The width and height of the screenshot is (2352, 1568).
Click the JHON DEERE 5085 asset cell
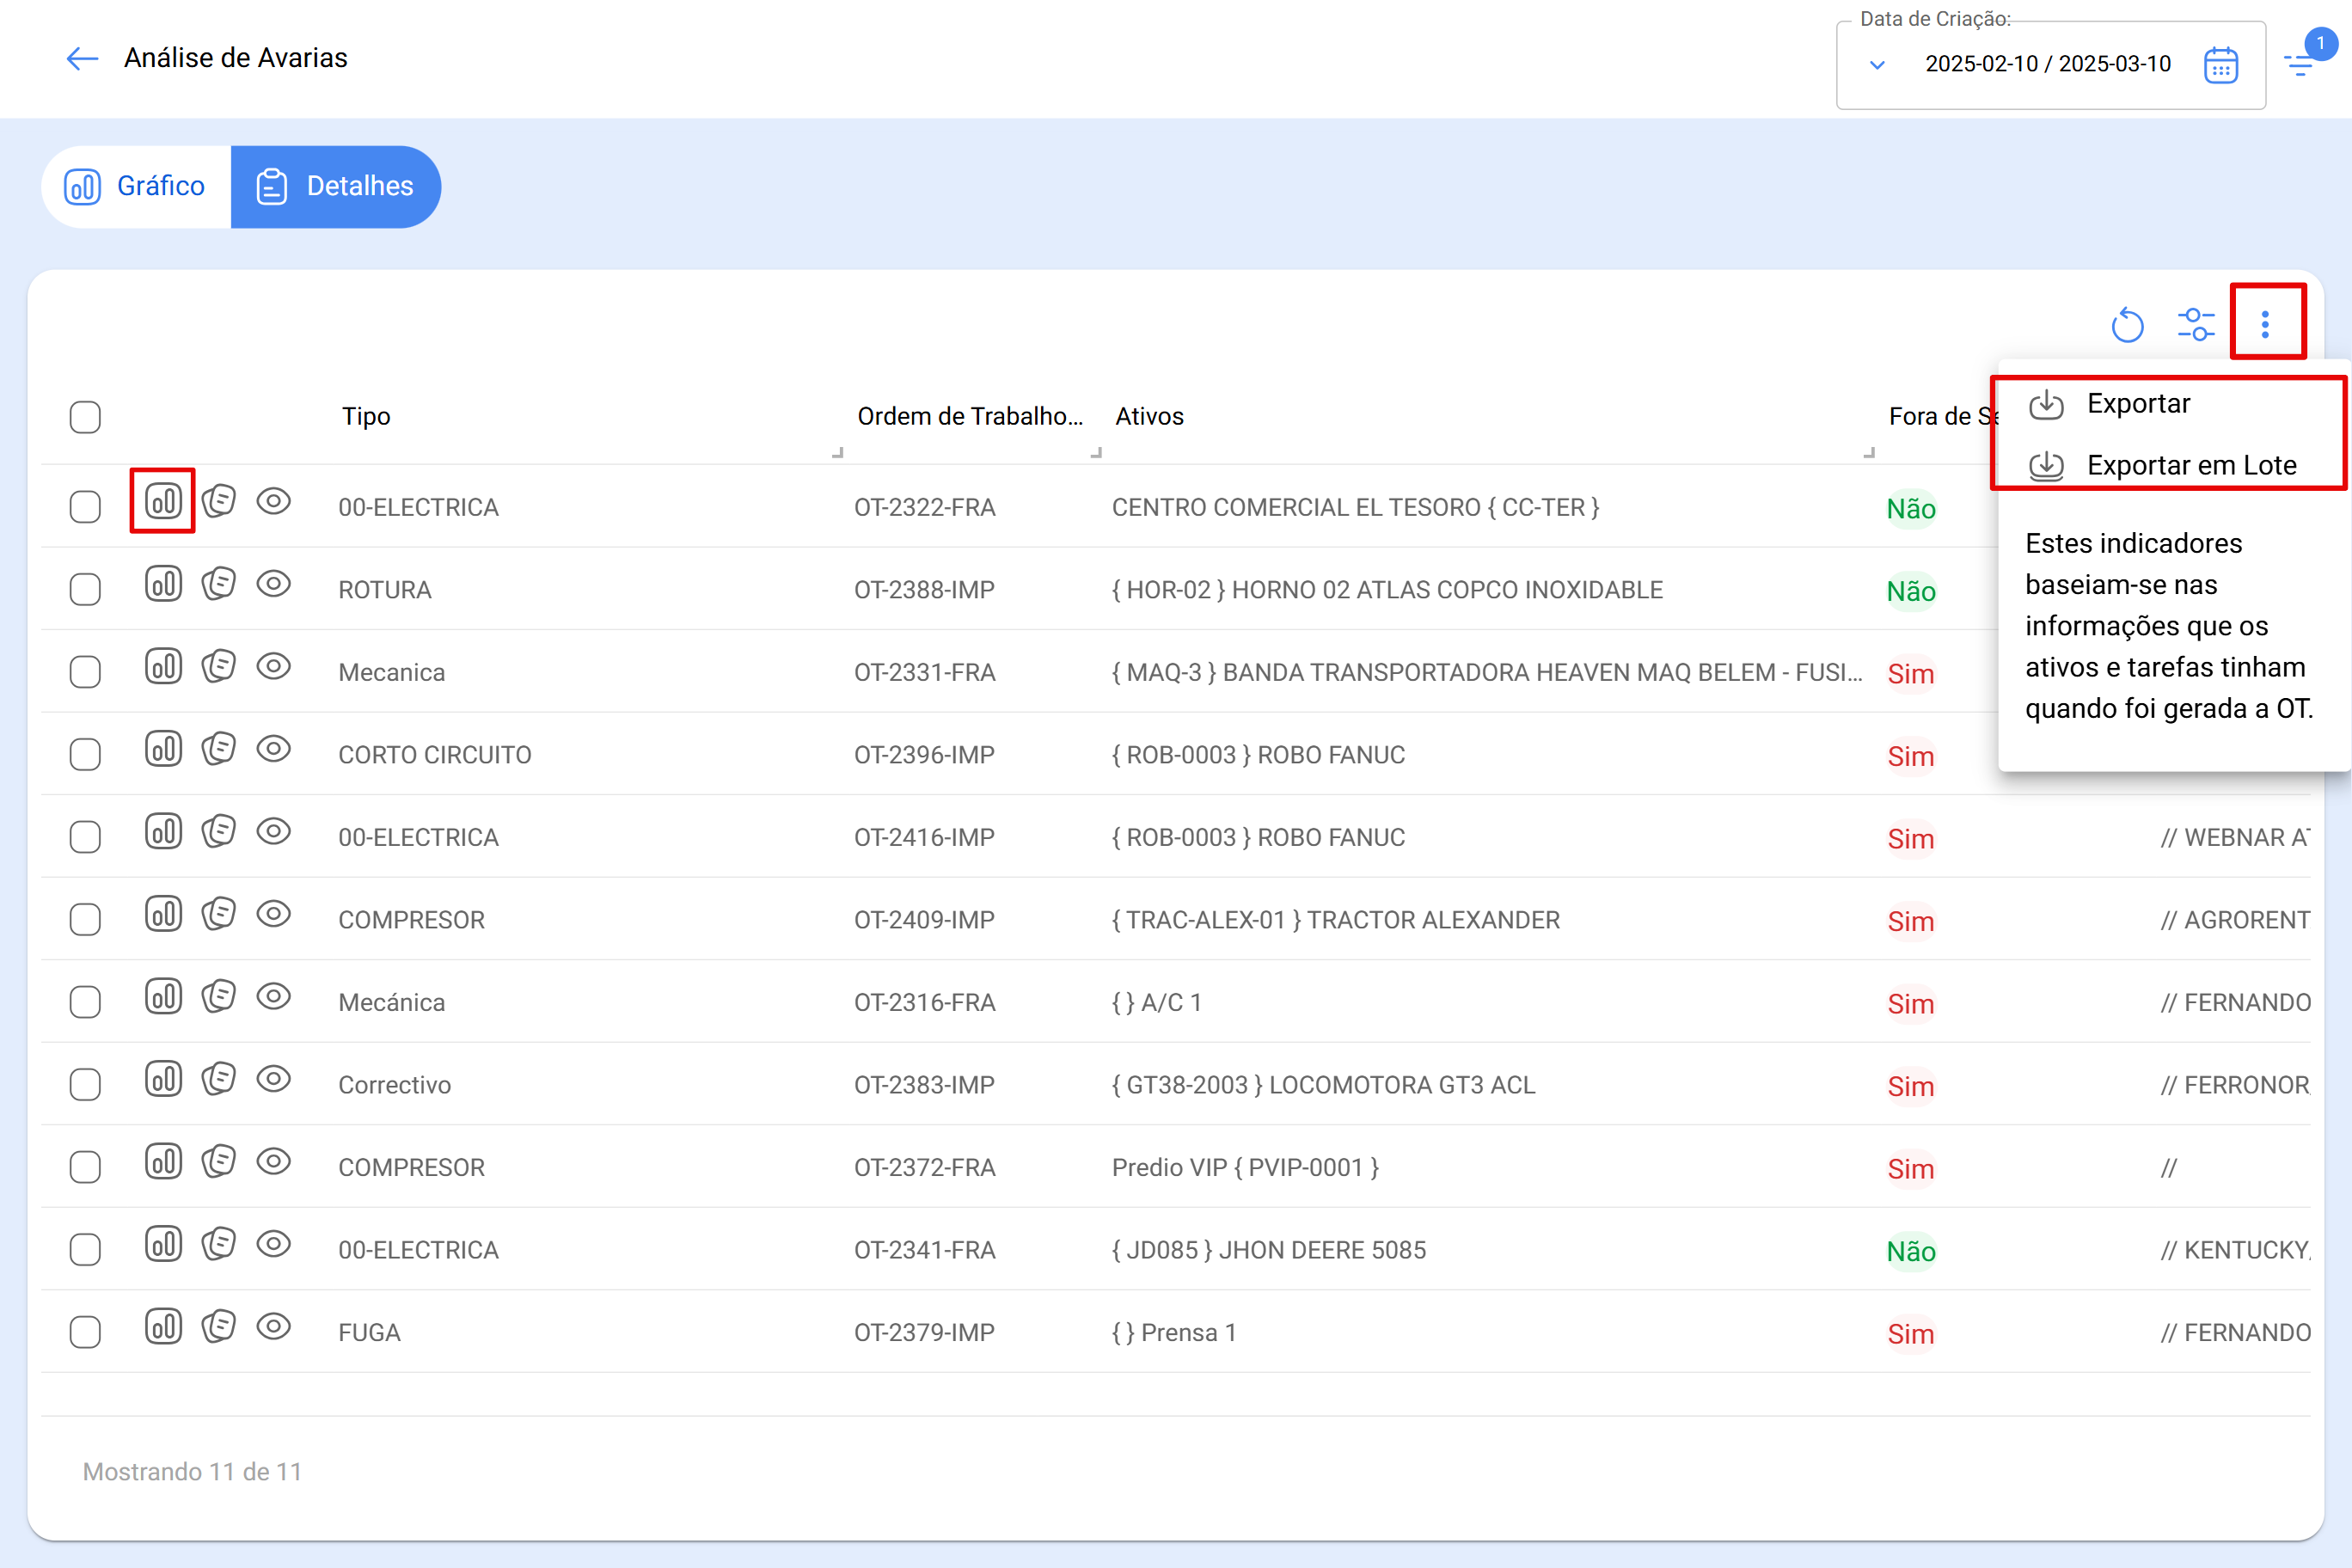[1269, 1250]
